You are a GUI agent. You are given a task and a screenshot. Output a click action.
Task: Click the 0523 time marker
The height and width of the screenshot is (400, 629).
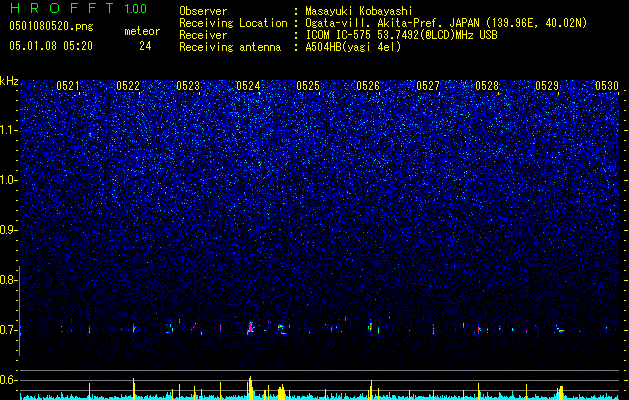pos(188,86)
